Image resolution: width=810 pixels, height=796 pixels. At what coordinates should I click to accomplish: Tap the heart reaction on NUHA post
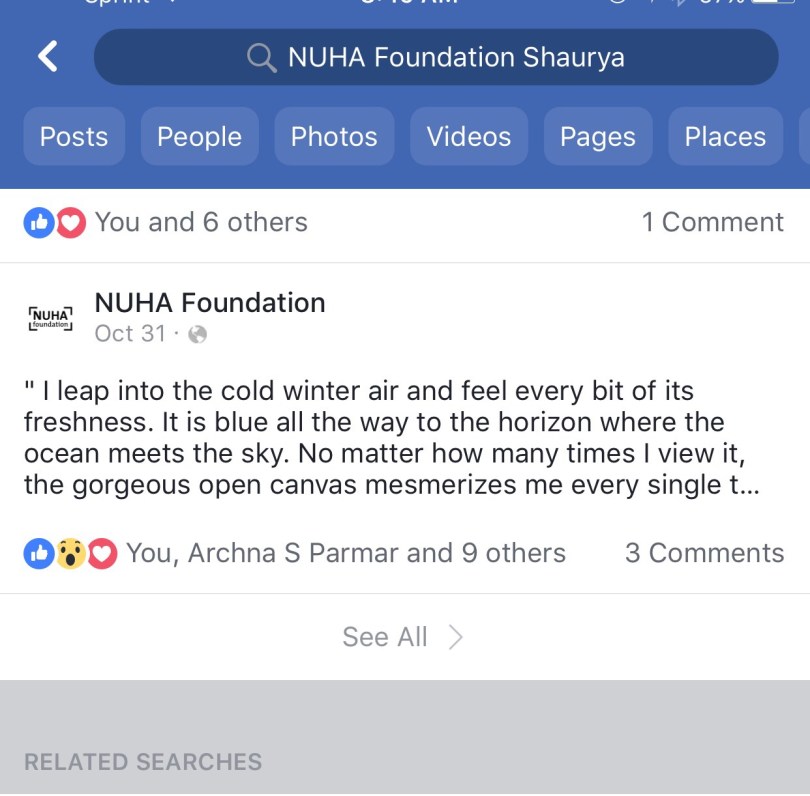[x=102, y=553]
